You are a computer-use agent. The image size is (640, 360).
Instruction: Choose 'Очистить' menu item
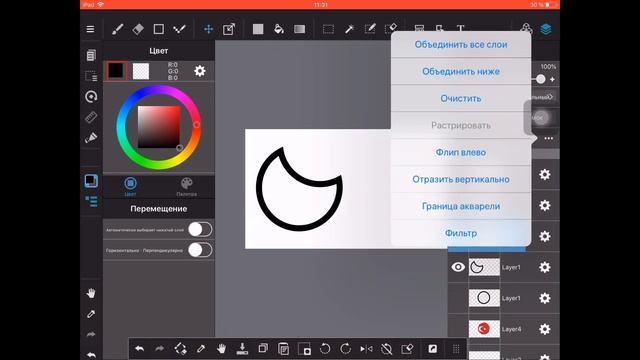point(461,98)
